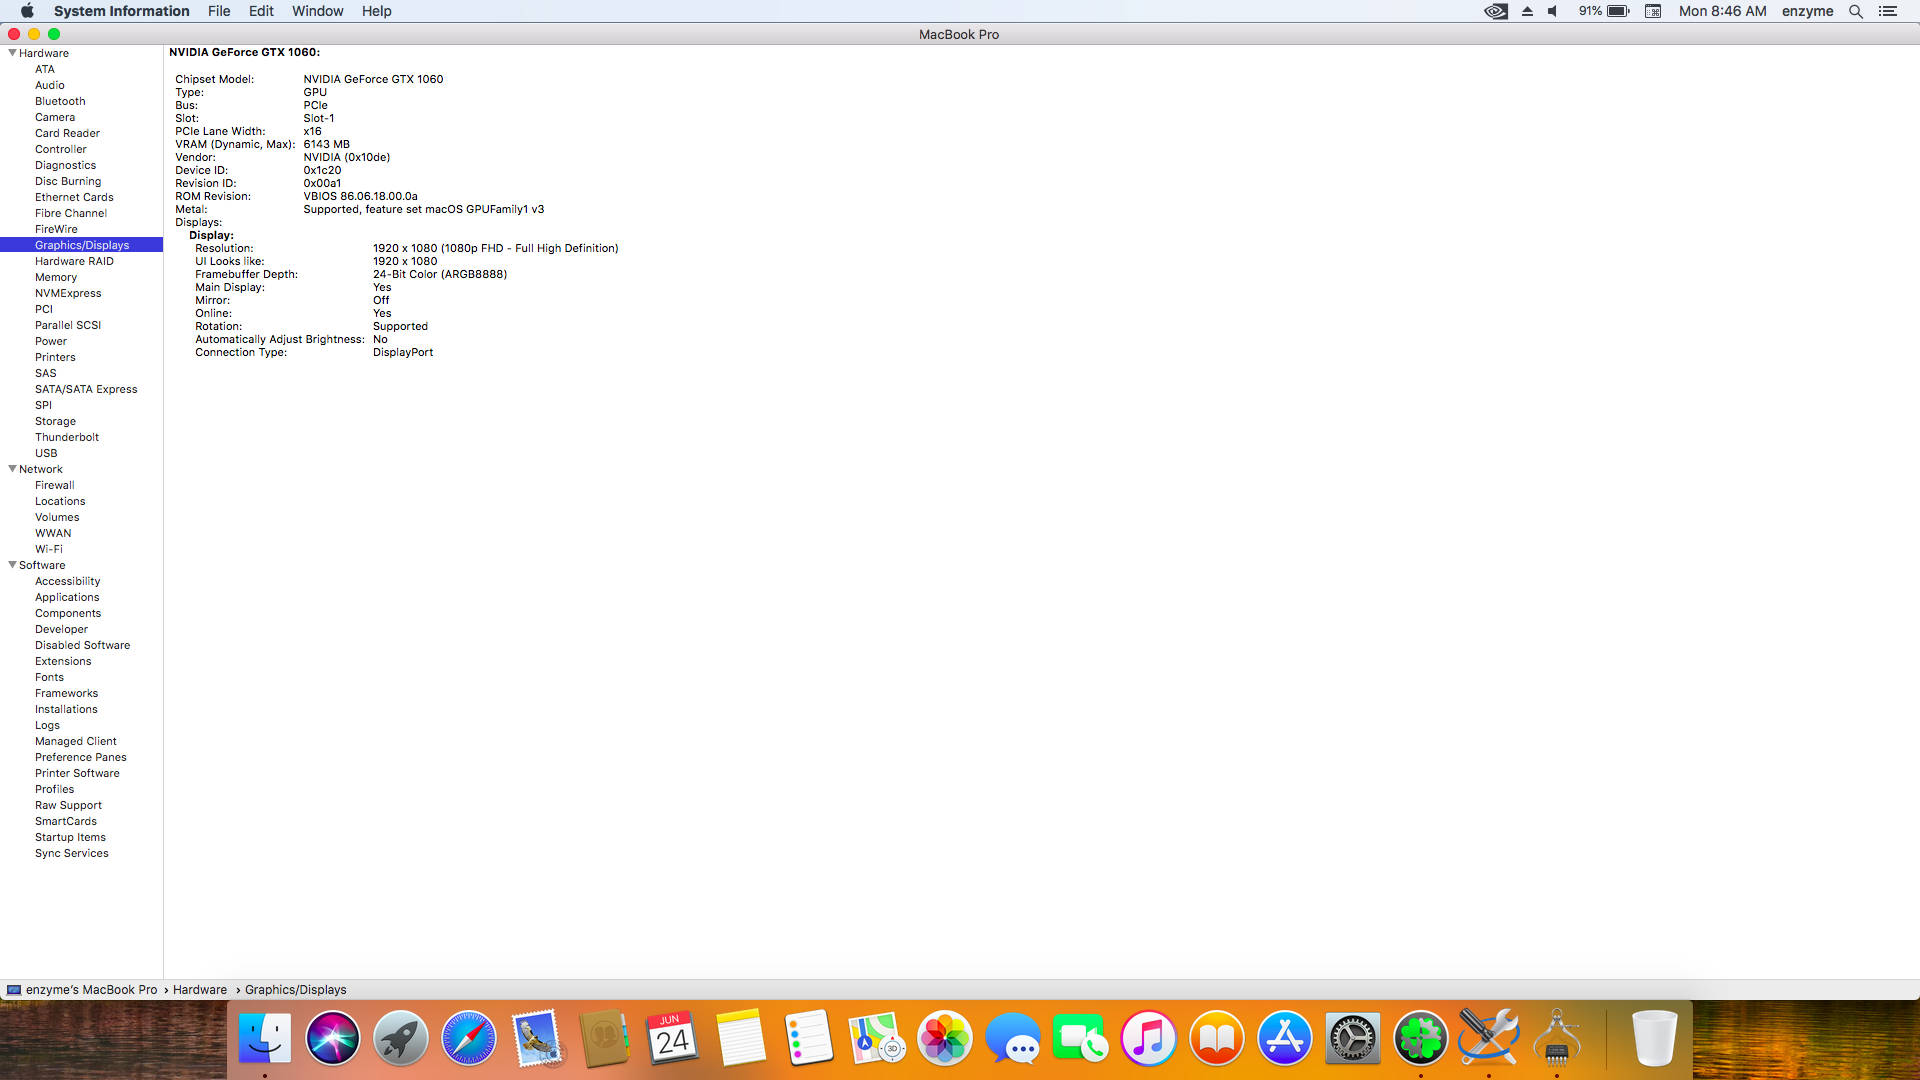This screenshot has width=1920, height=1080.
Task: Open System Preferences from the Dock
Action: [1352, 1039]
